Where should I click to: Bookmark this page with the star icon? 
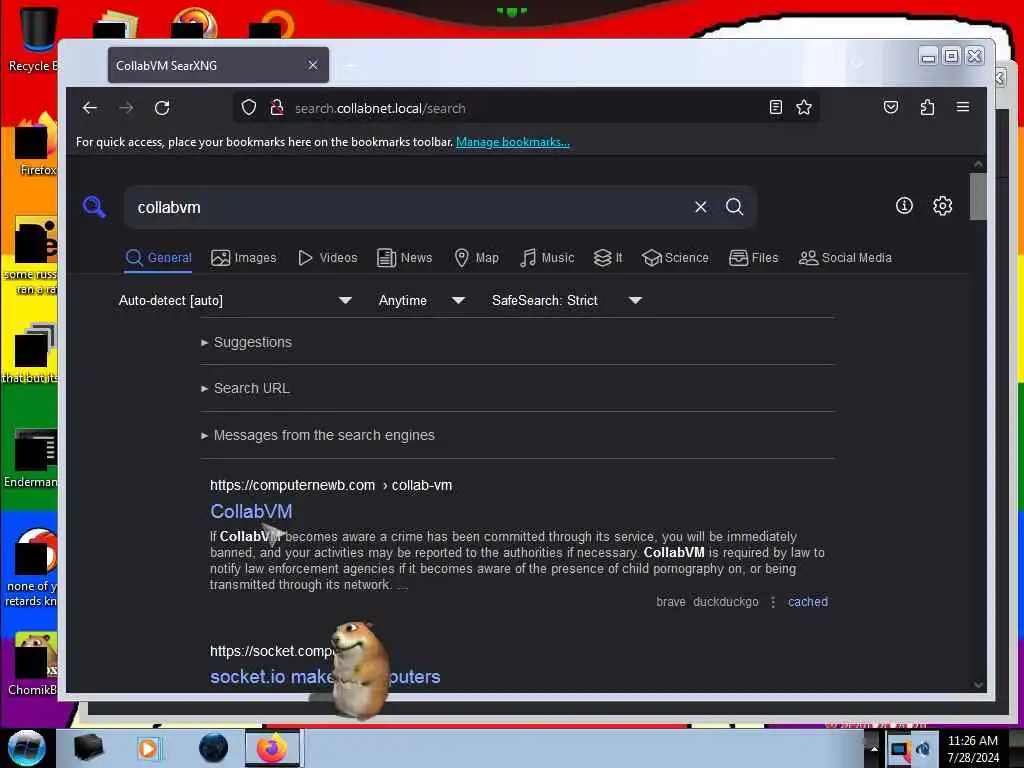[x=804, y=107]
